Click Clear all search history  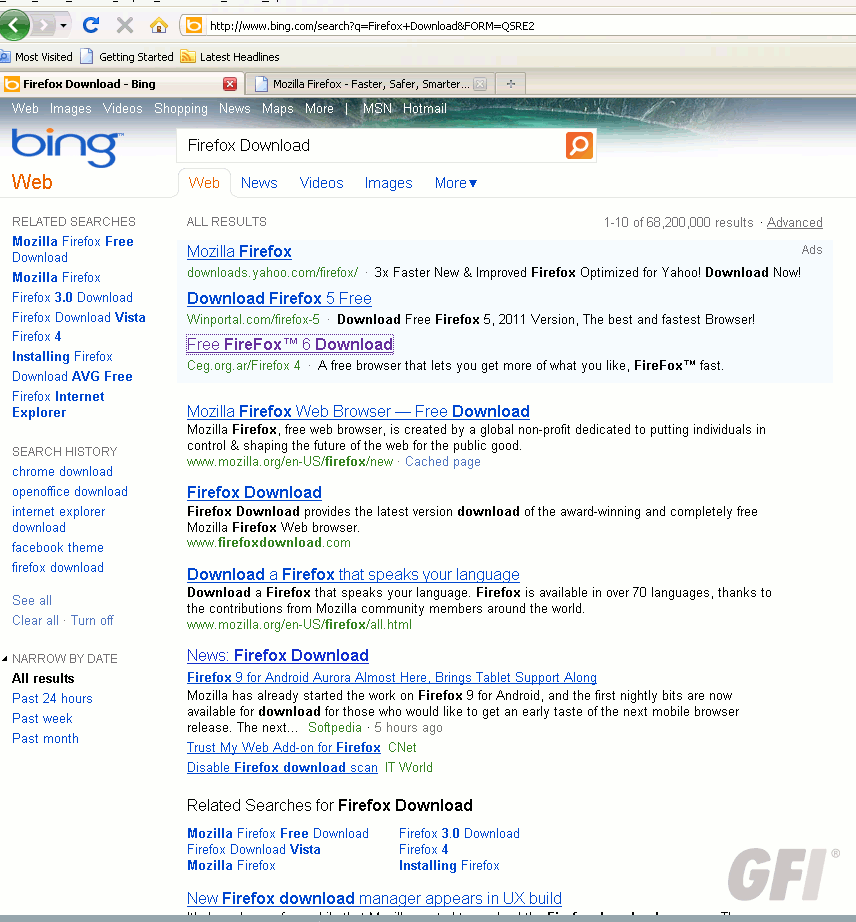pyautogui.click(x=35, y=620)
